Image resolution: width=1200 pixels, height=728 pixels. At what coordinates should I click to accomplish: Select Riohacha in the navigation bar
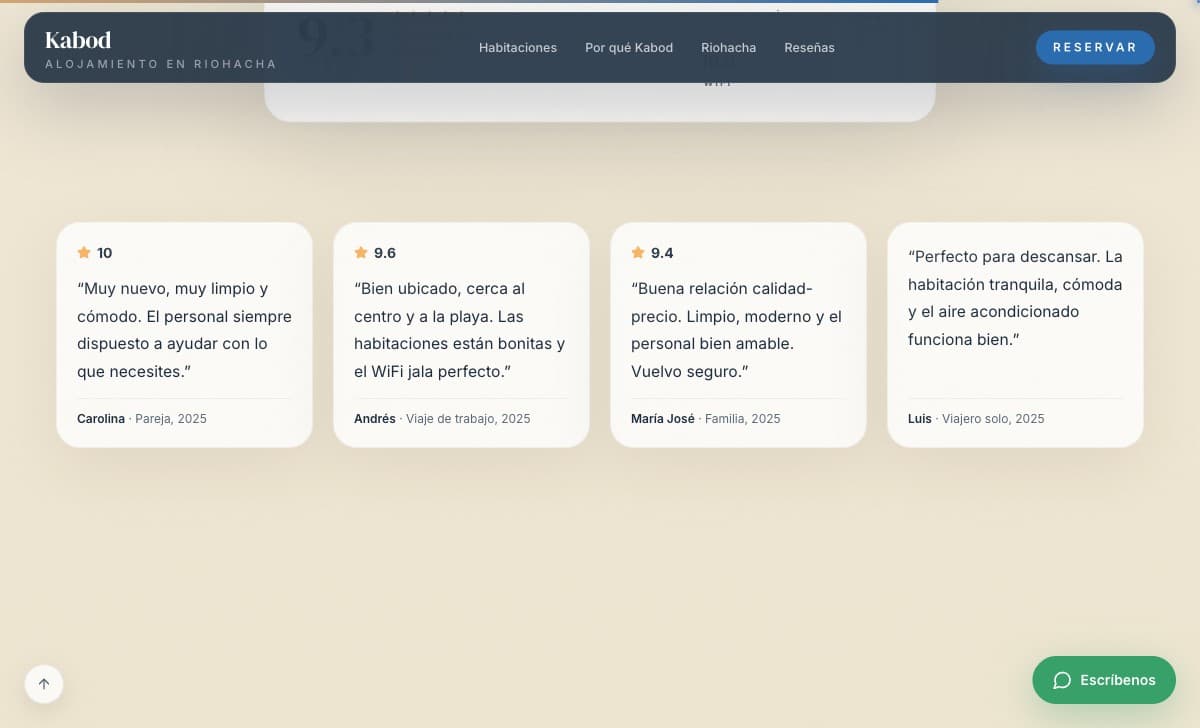tap(728, 48)
